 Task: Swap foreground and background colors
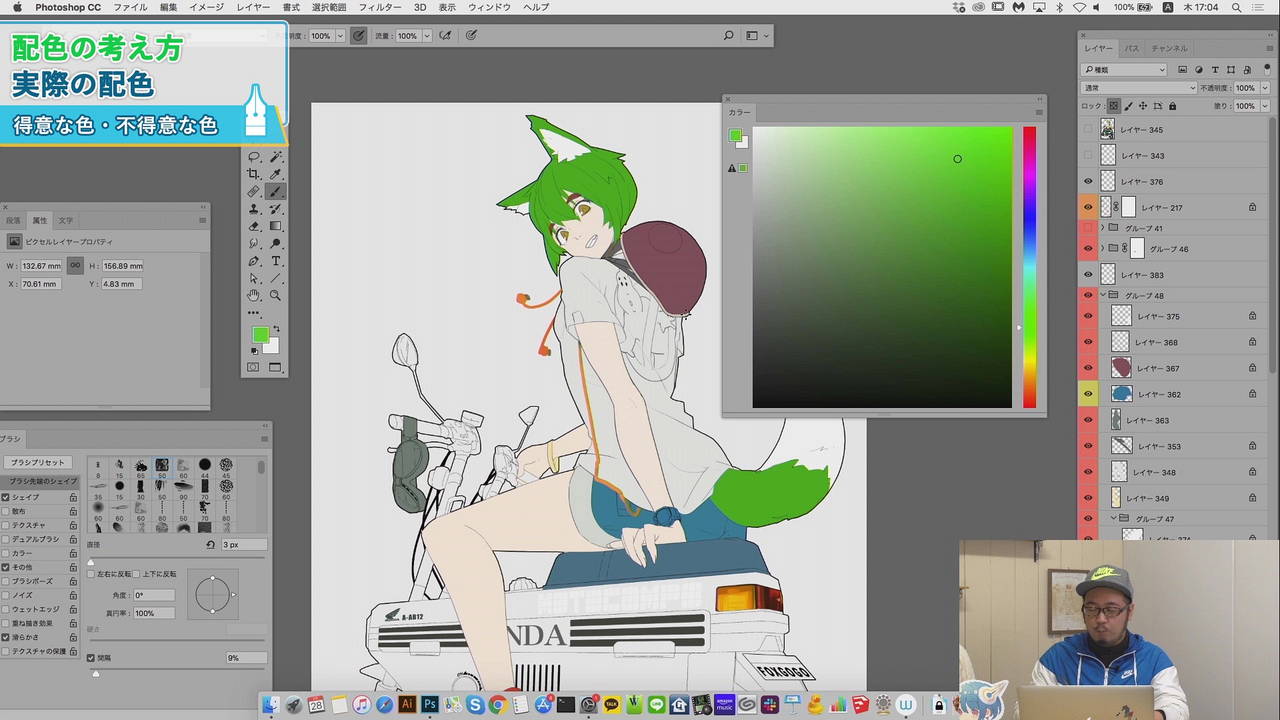click(x=276, y=329)
